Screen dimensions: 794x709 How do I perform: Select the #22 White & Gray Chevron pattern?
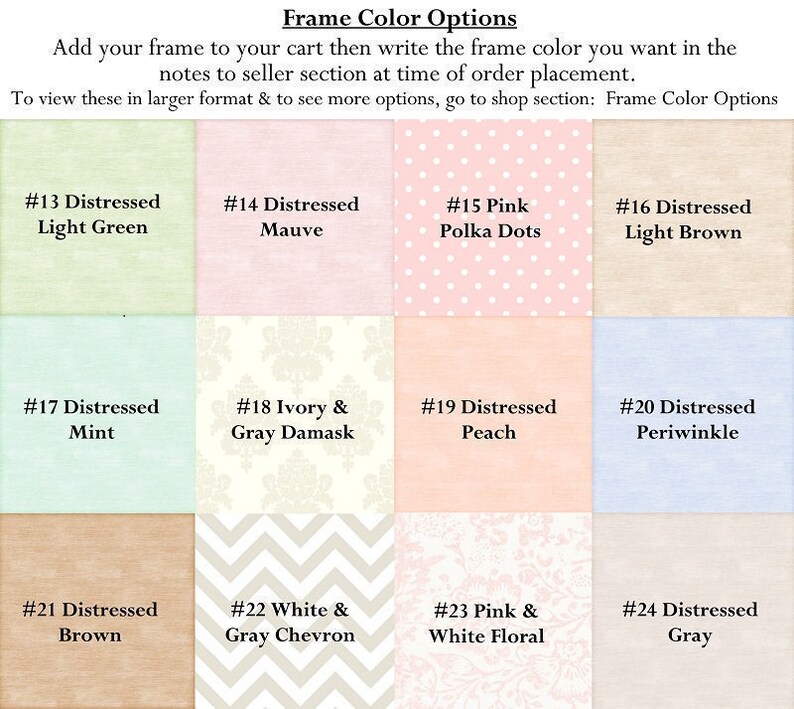[x=295, y=611]
